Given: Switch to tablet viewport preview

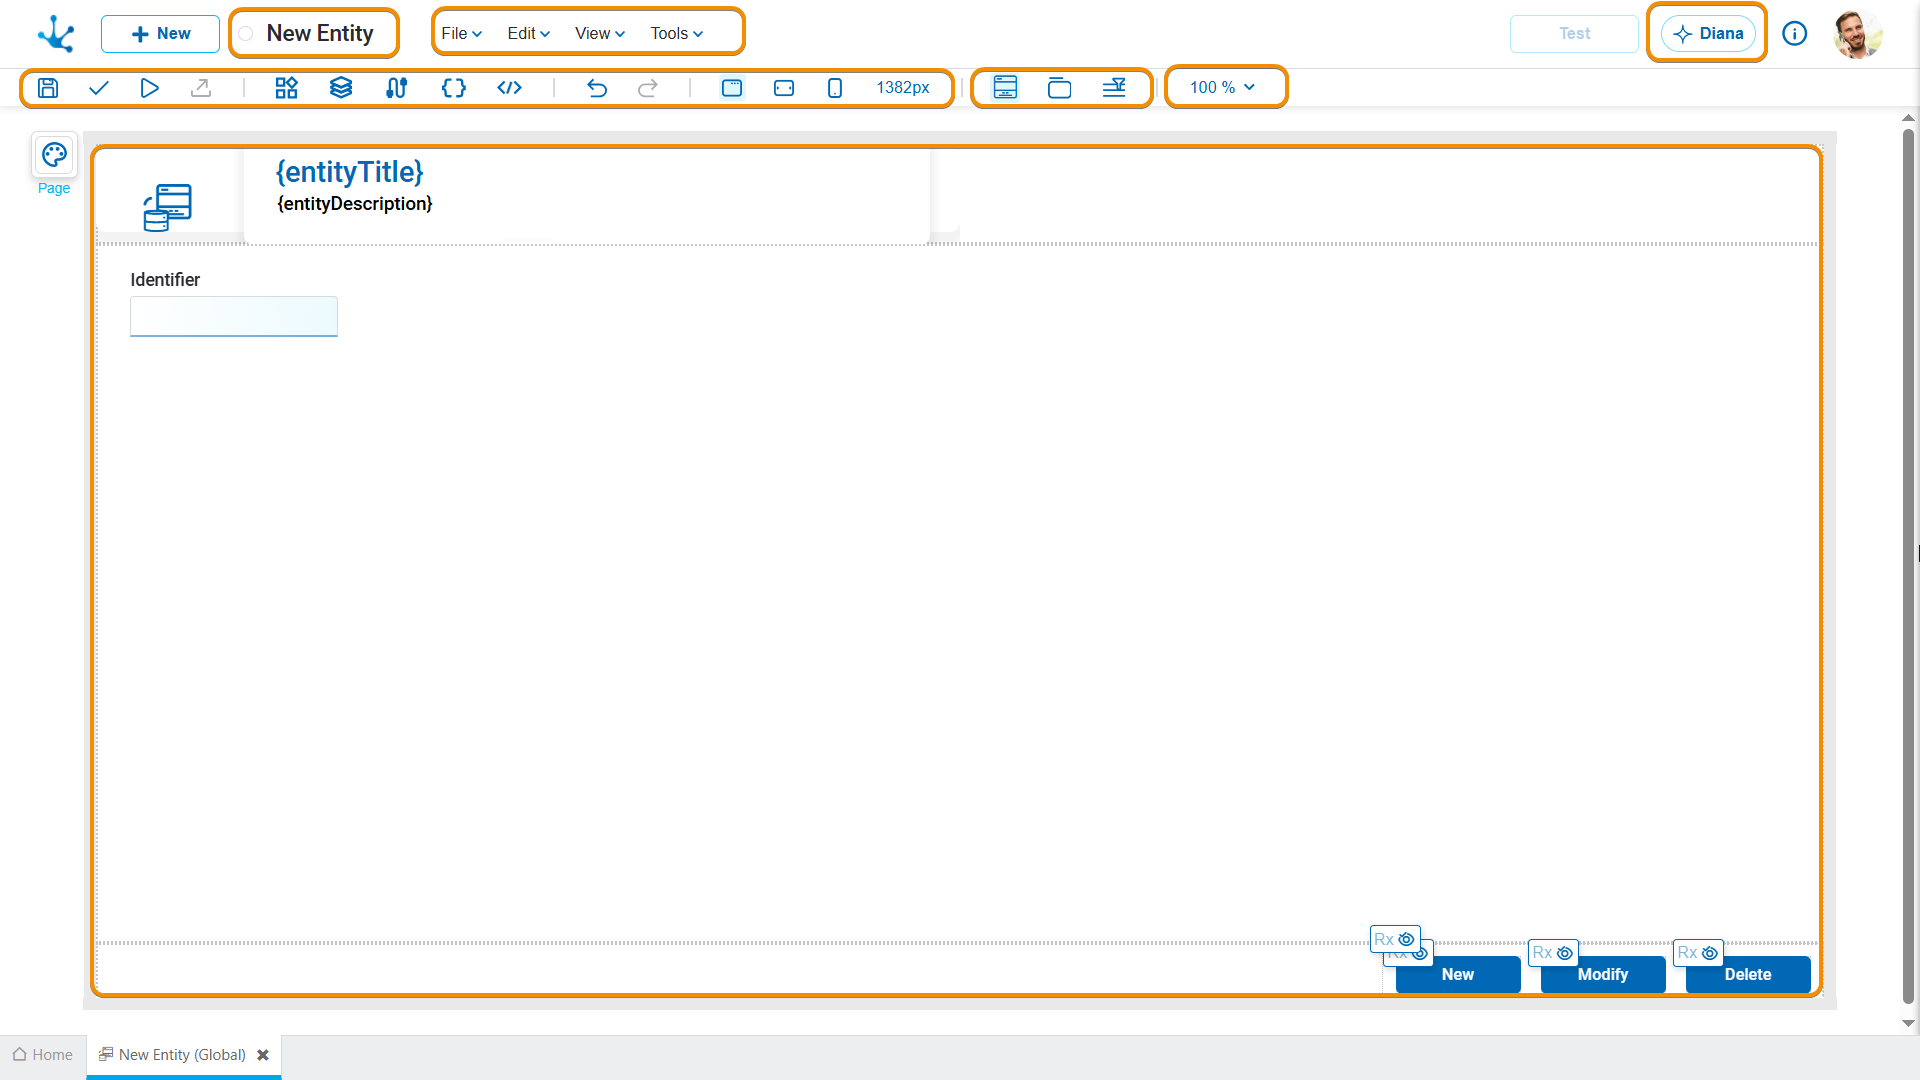Looking at the screenshot, I should point(784,88).
